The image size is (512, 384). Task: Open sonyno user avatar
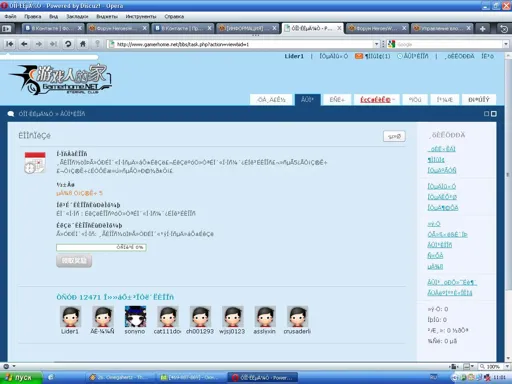click(135, 317)
